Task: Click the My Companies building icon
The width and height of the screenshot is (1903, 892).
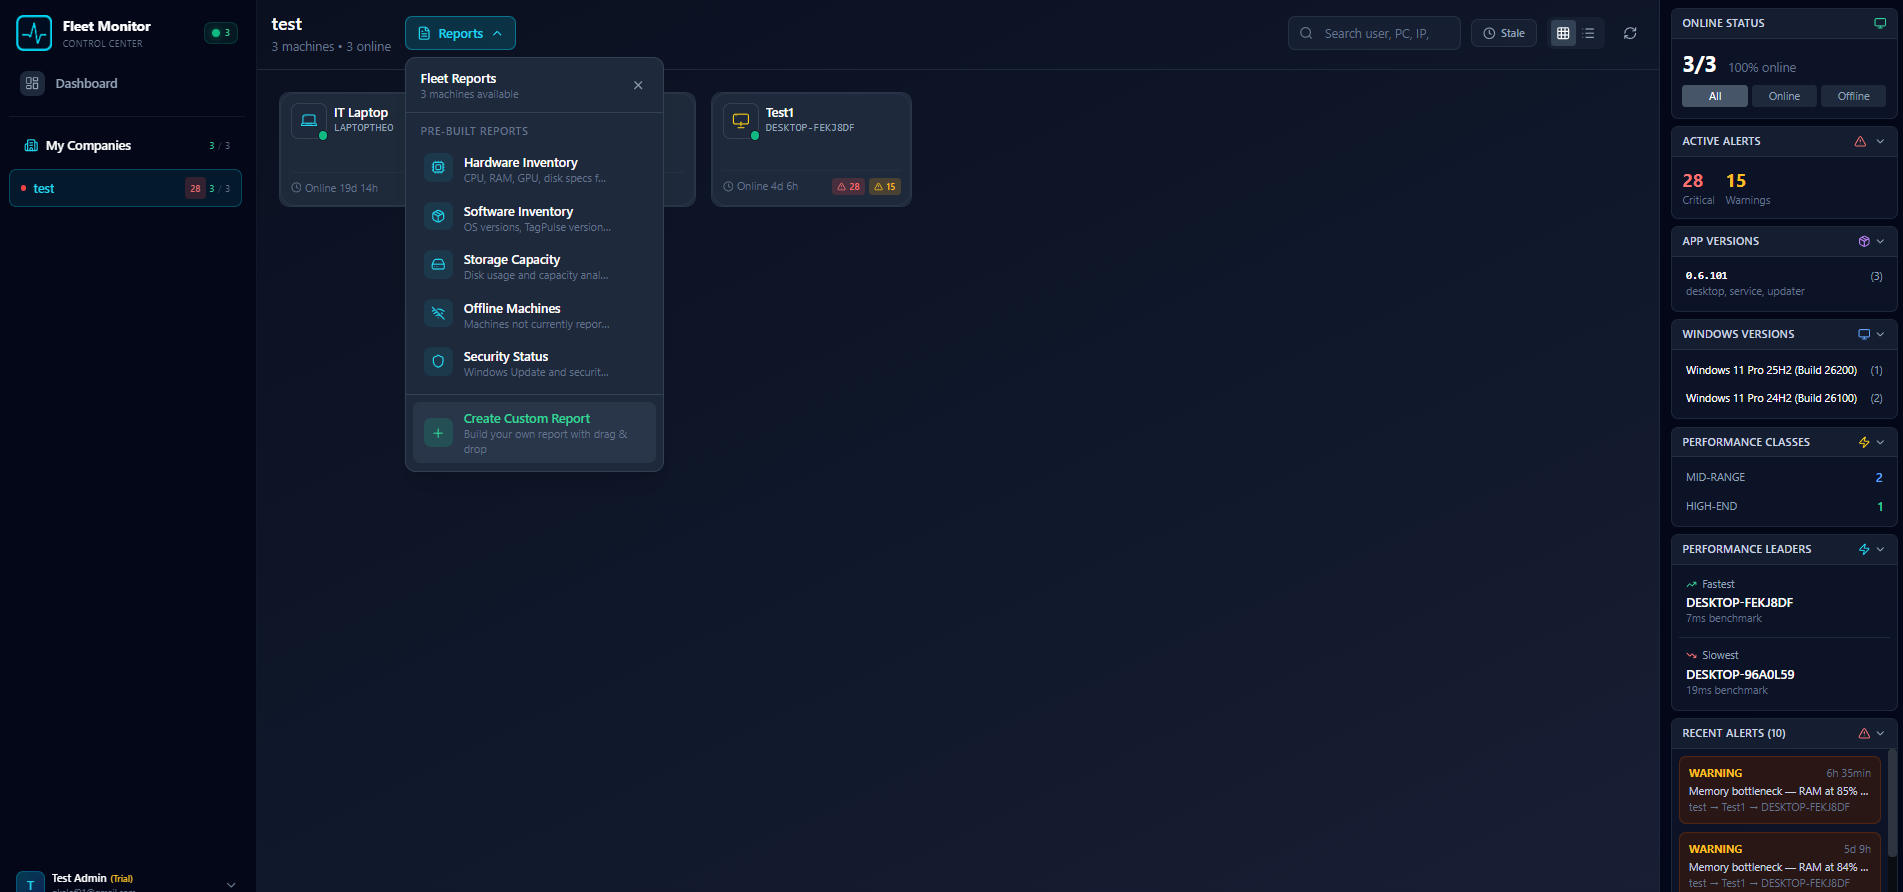Action: tap(31, 146)
